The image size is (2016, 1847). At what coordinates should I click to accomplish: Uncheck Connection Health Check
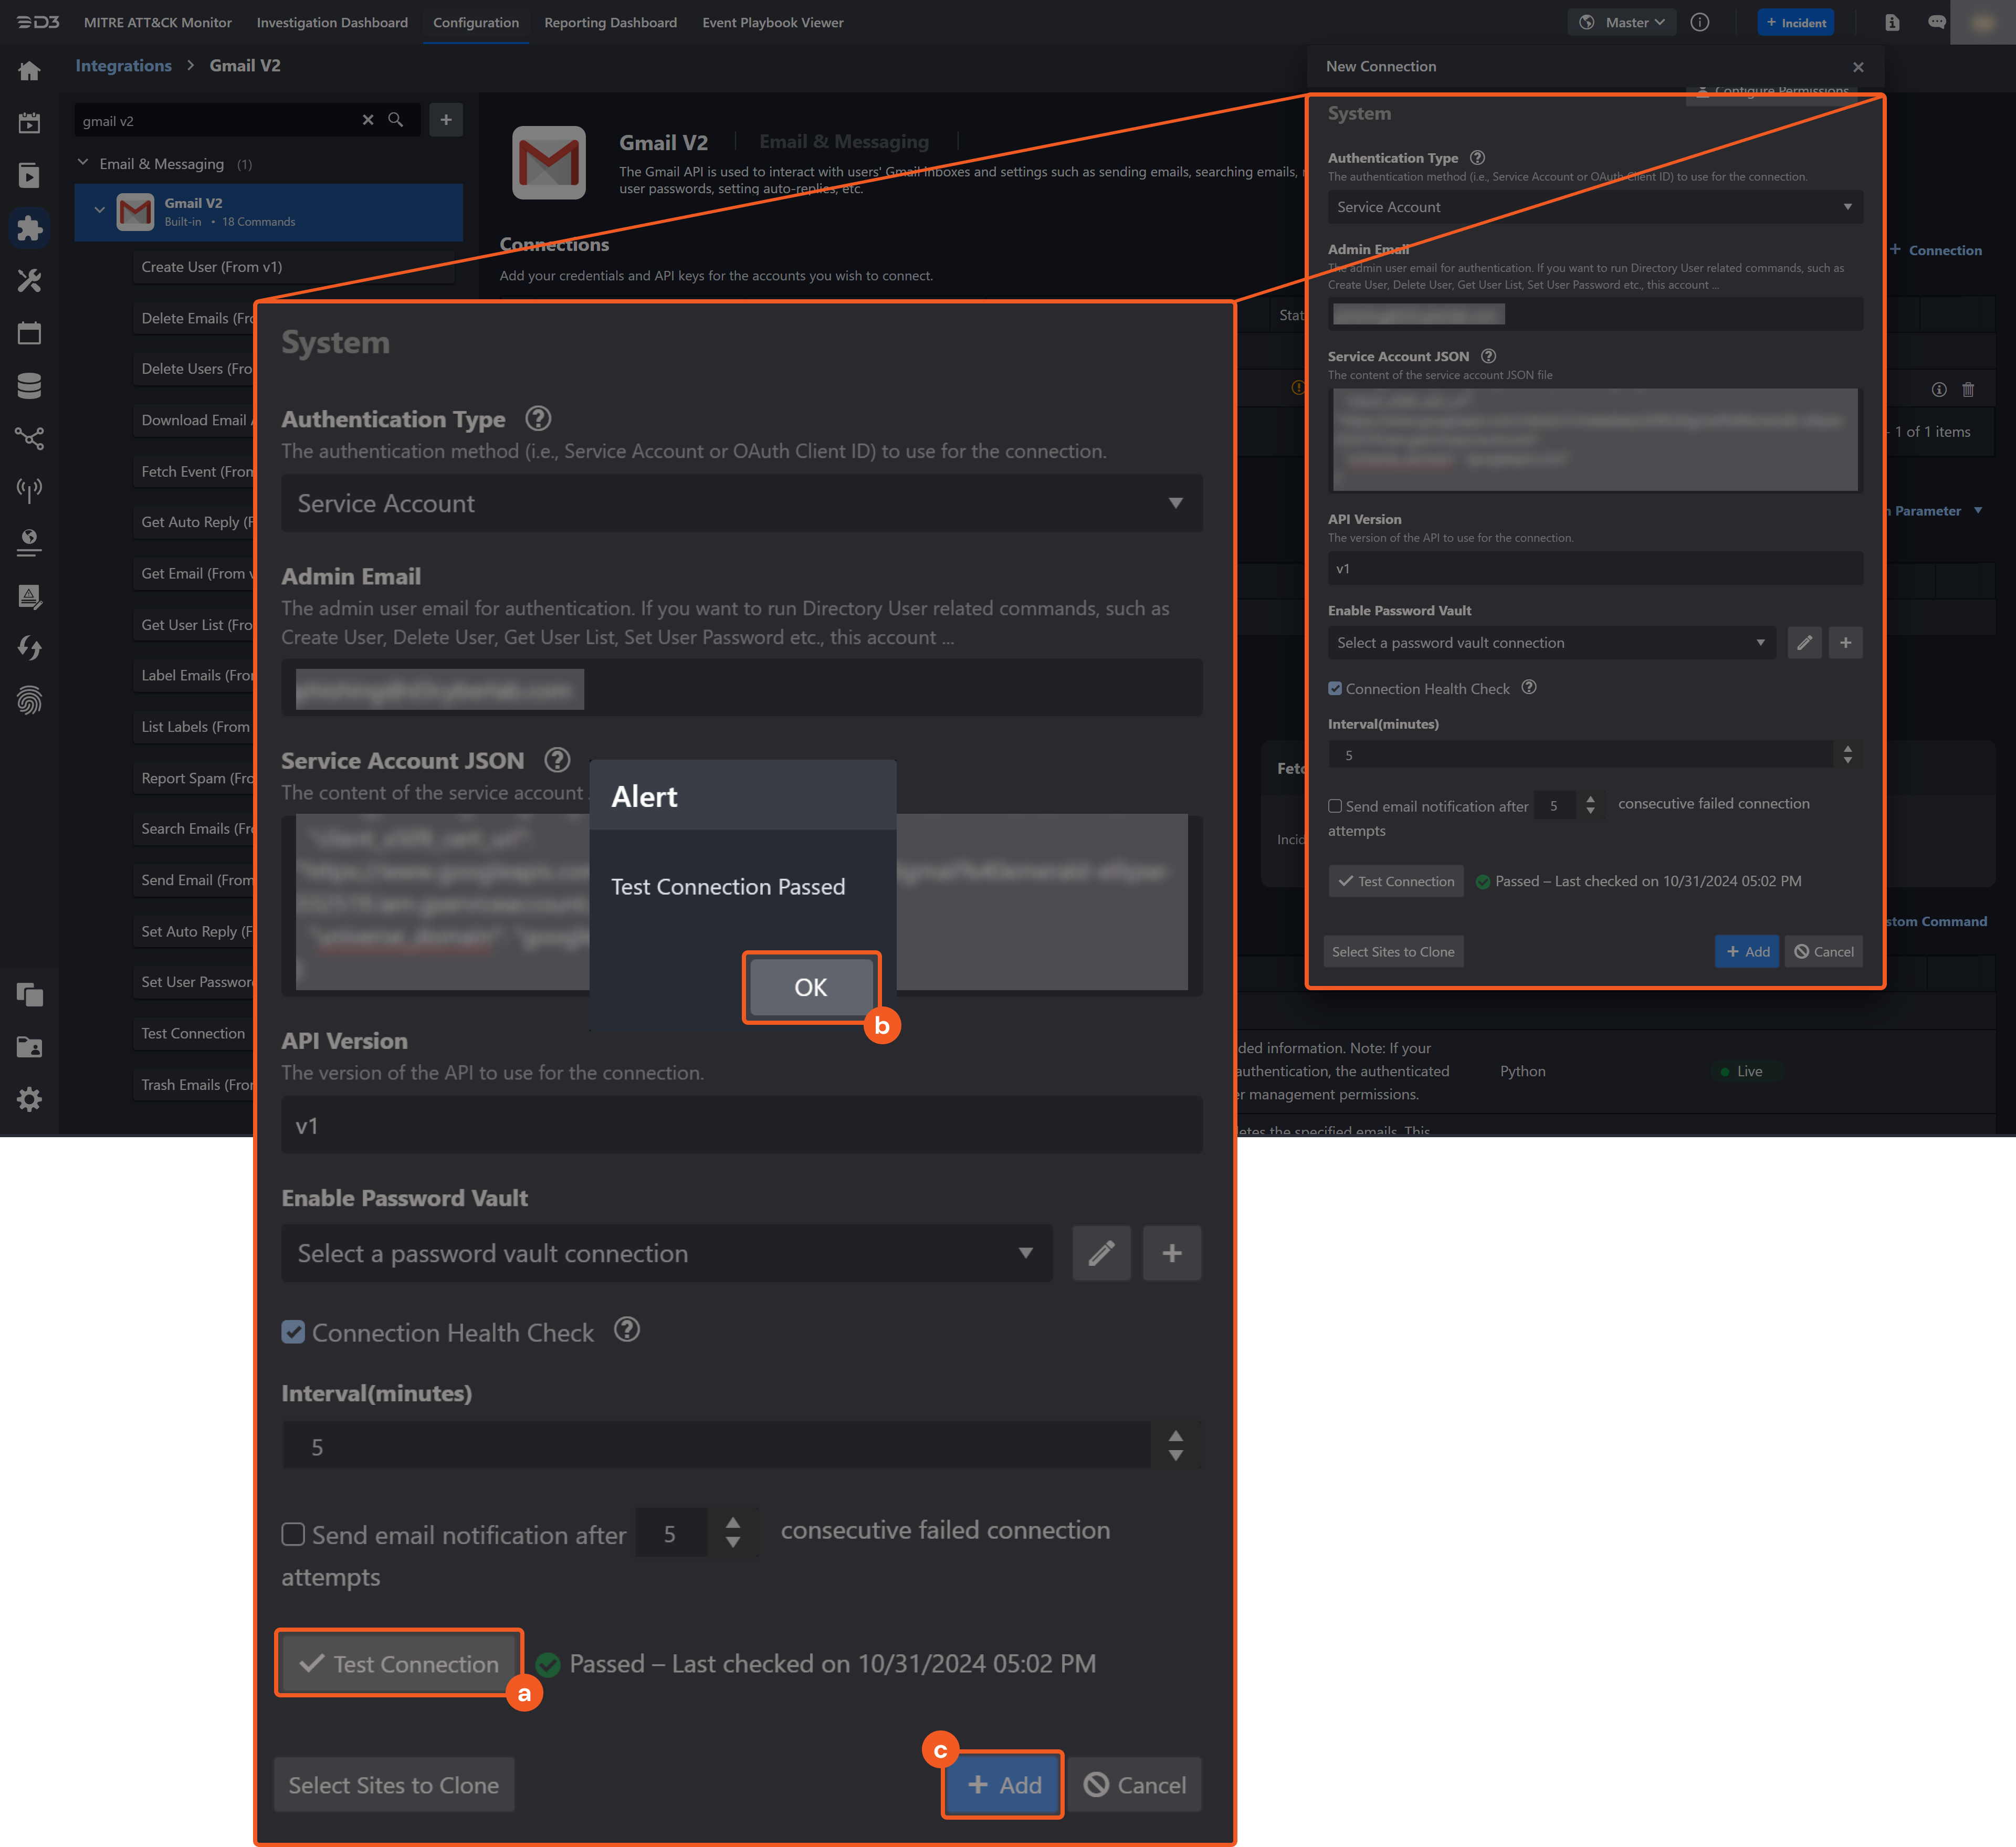pyautogui.click(x=294, y=1332)
